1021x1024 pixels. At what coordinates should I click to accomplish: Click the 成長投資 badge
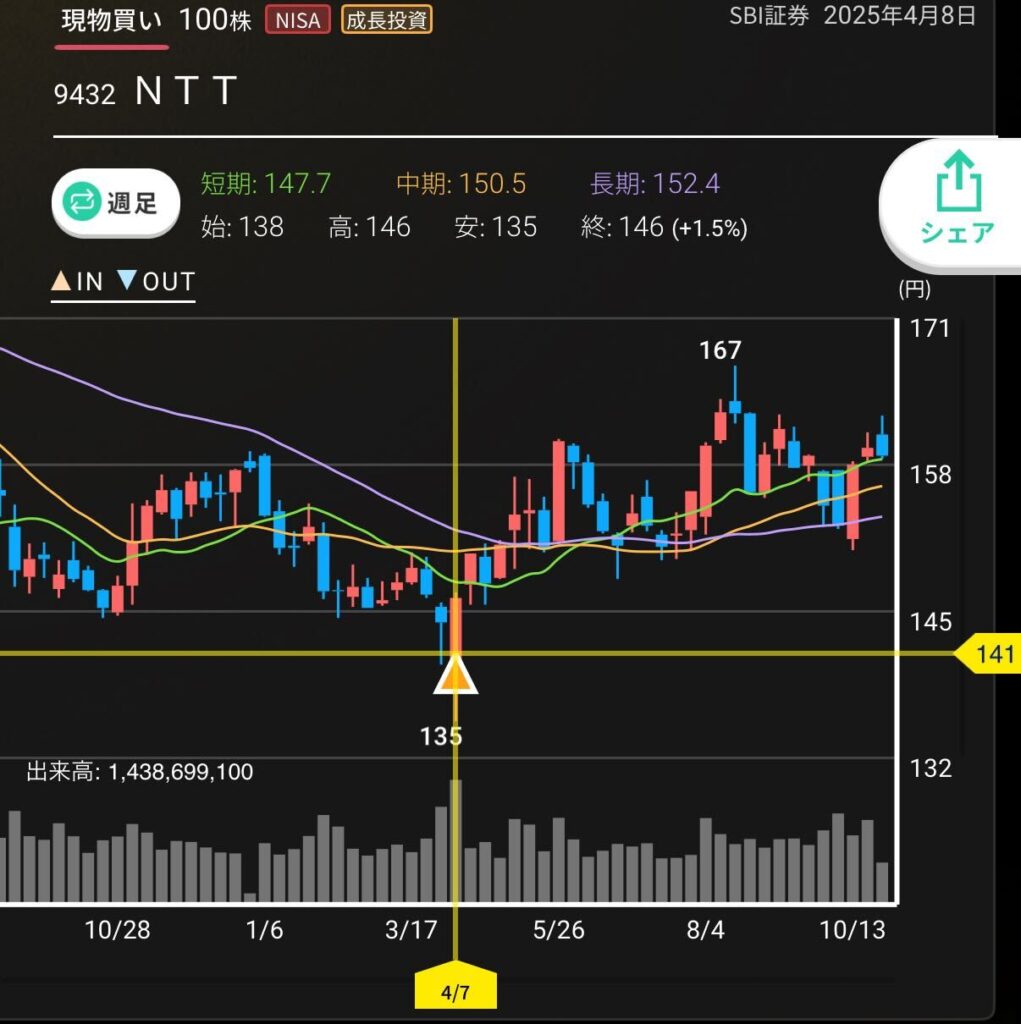point(386,20)
